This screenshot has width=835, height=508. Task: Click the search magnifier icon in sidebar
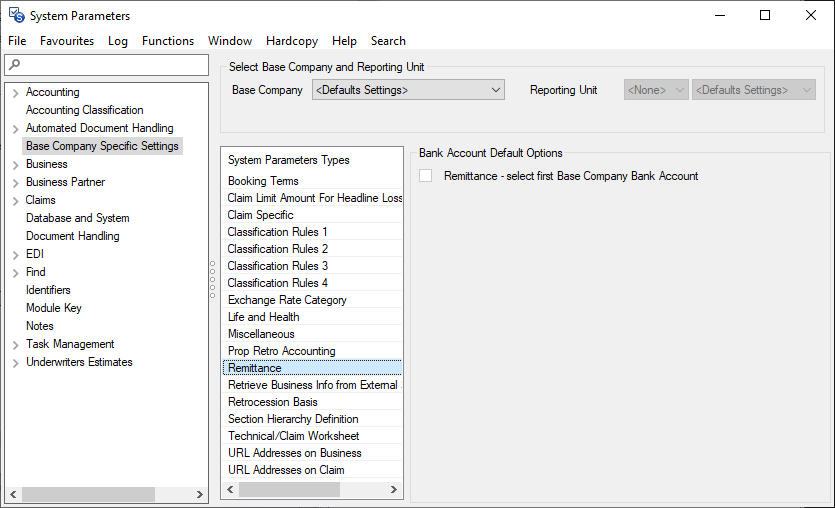coord(13,65)
